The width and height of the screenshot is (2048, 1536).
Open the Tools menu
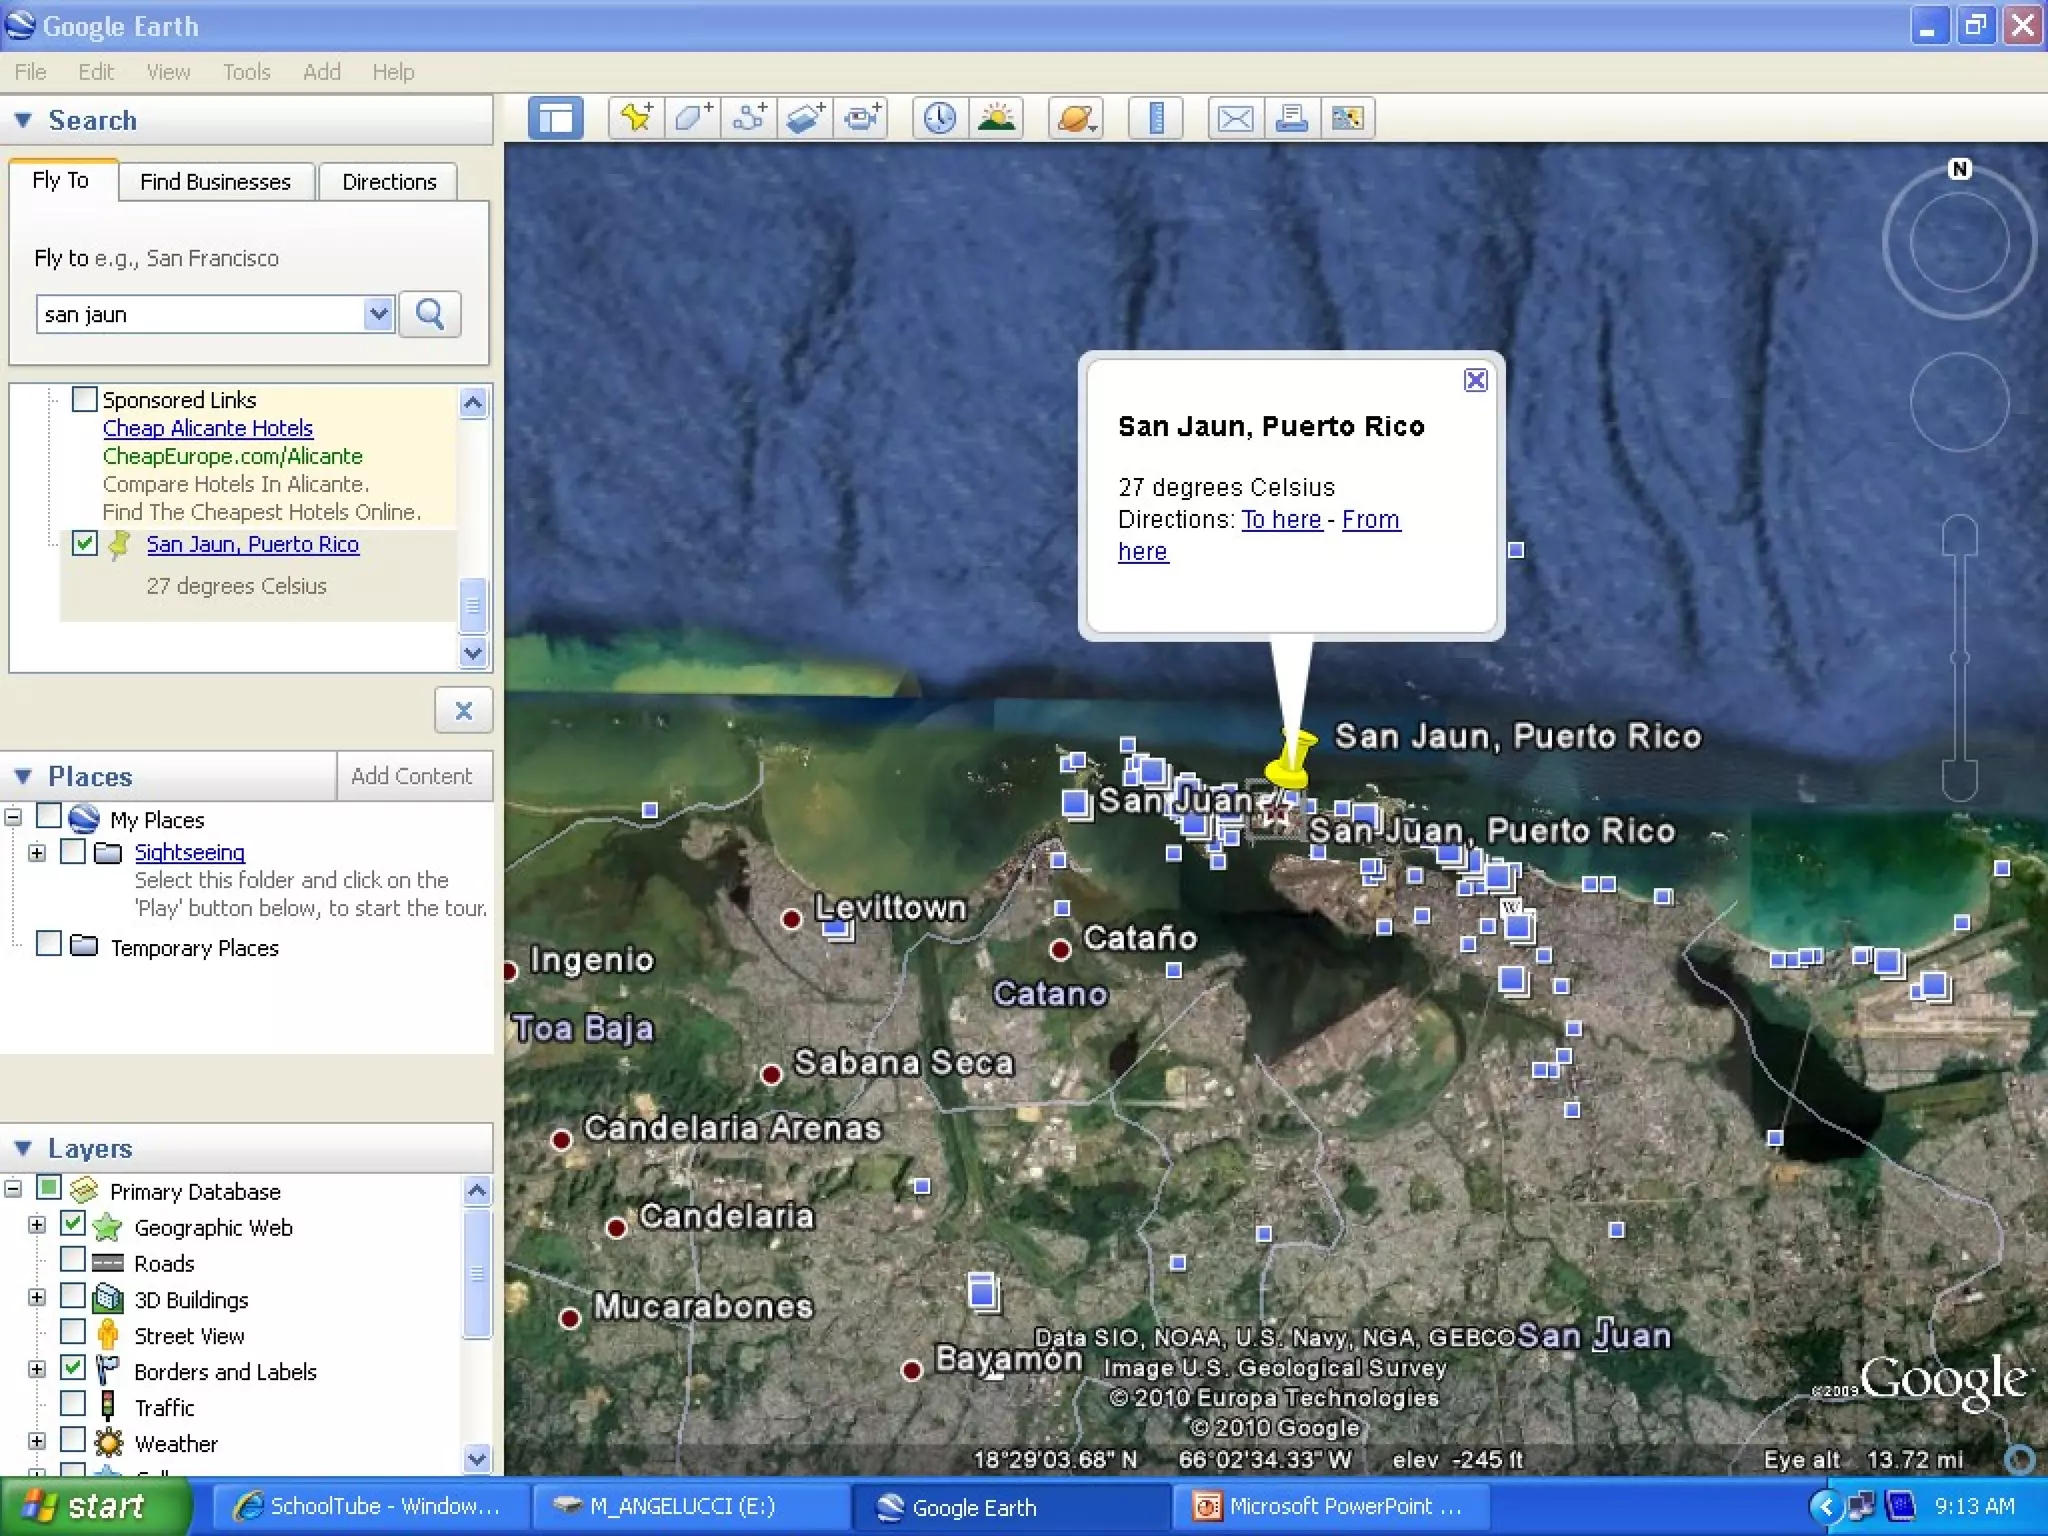tap(246, 72)
